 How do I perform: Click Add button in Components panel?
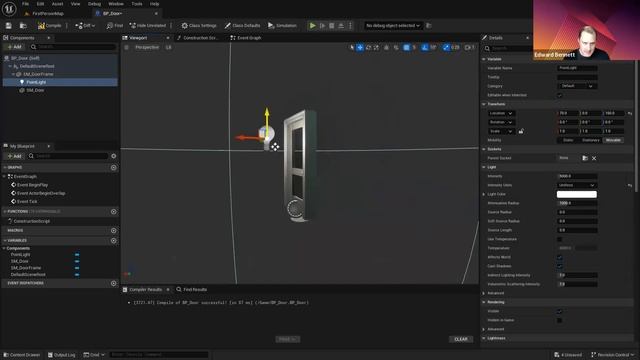tap(15, 47)
